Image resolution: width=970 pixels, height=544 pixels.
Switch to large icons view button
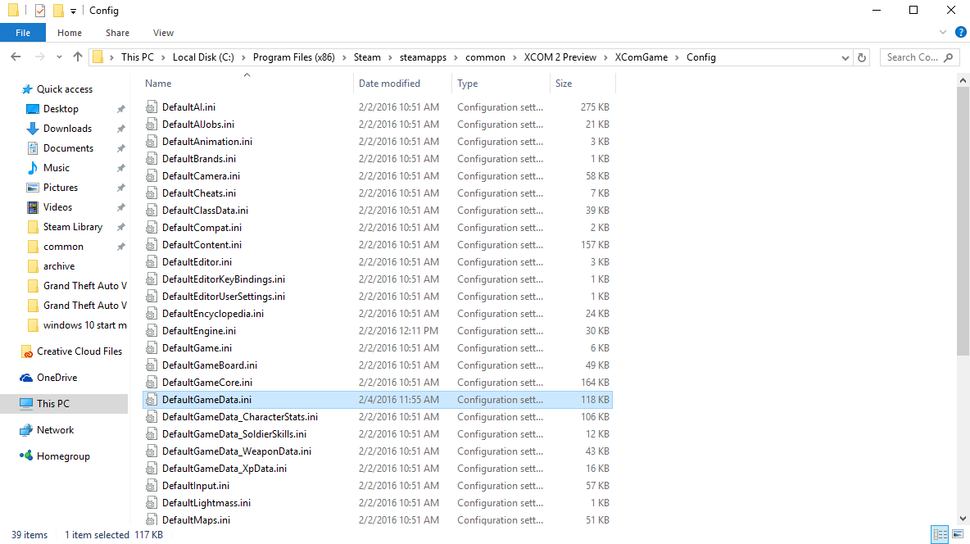tap(958, 534)
